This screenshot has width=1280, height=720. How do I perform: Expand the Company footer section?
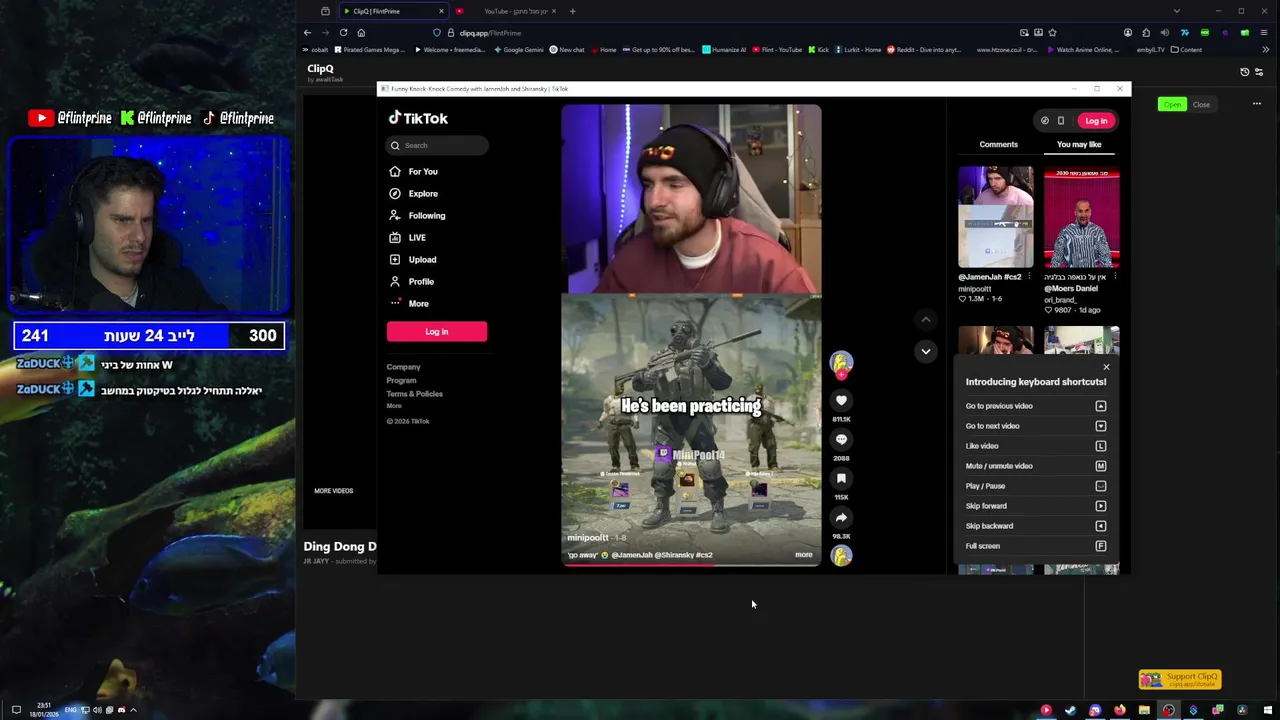pos(404,367)
